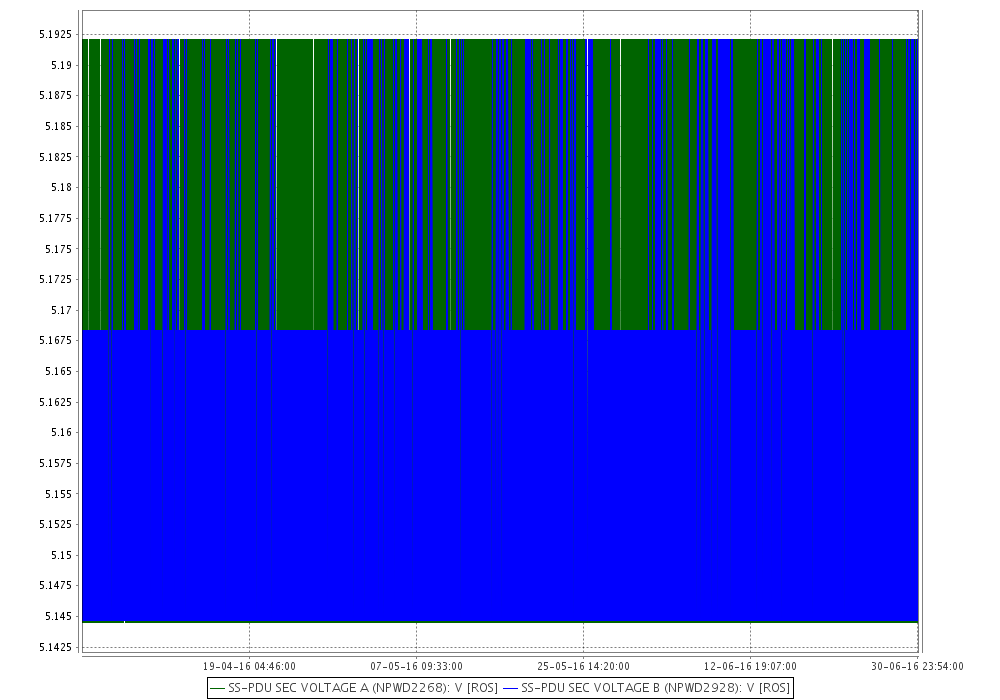The image size is (1000, 700).
Task: Click y-axis value 5.165
Action: pos(59,371)
